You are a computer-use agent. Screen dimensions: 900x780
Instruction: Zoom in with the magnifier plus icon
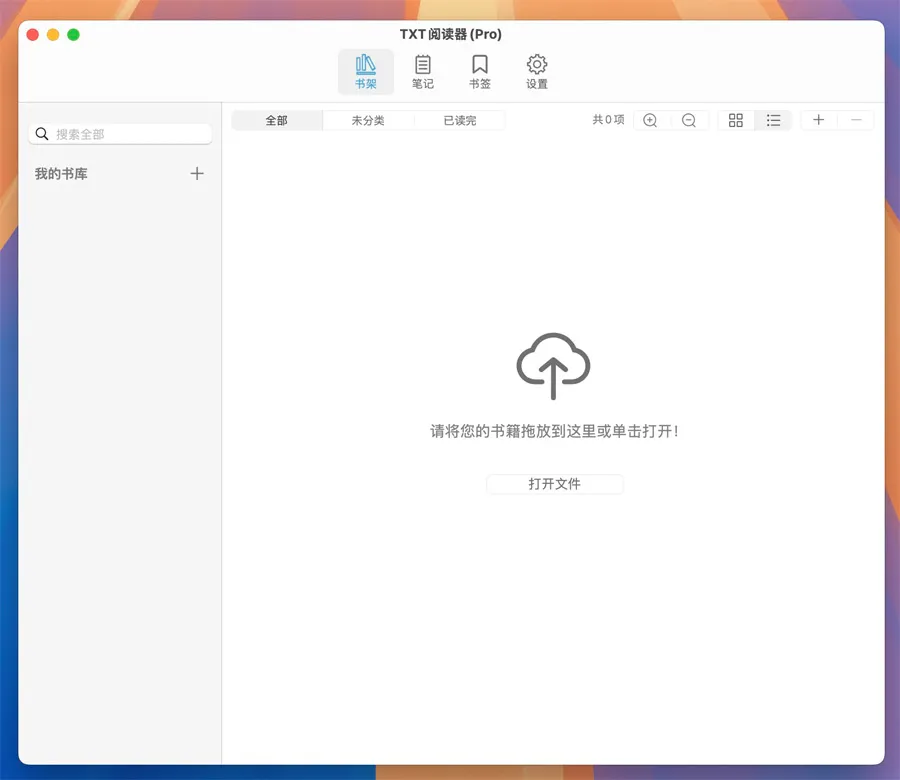click(x=650, y=121)
